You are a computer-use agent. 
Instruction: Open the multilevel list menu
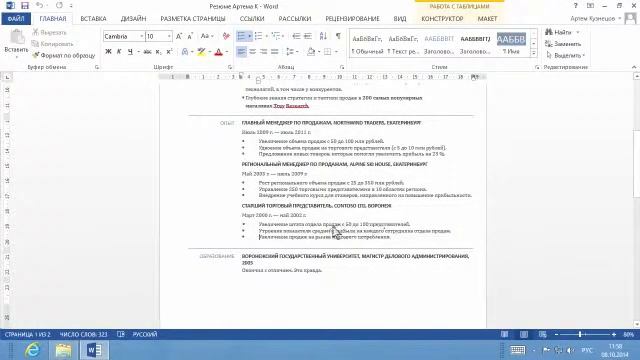point(278,36)
